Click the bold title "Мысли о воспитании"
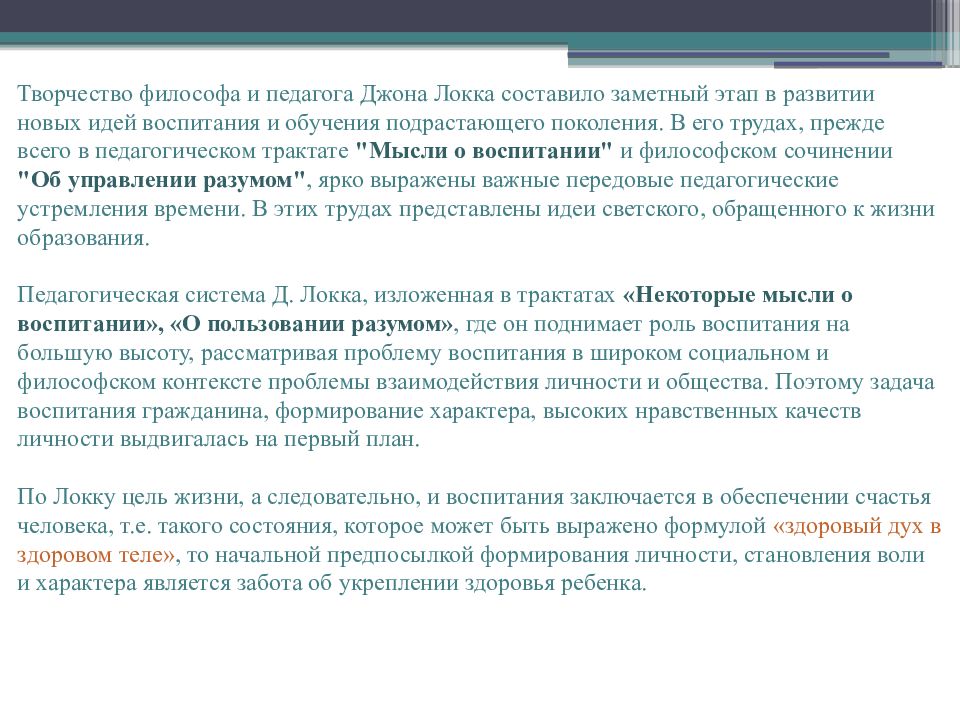The height and width of the screenshot is (720, 960). [x=484, y=152]
